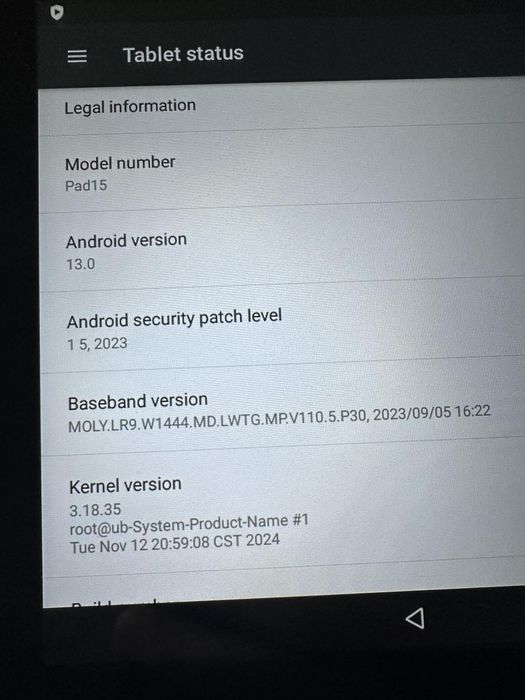Viewport: 525px width, 700px height.
Task: Click the 3.18.35 kernel number
Action: click(x=95, y=510)
